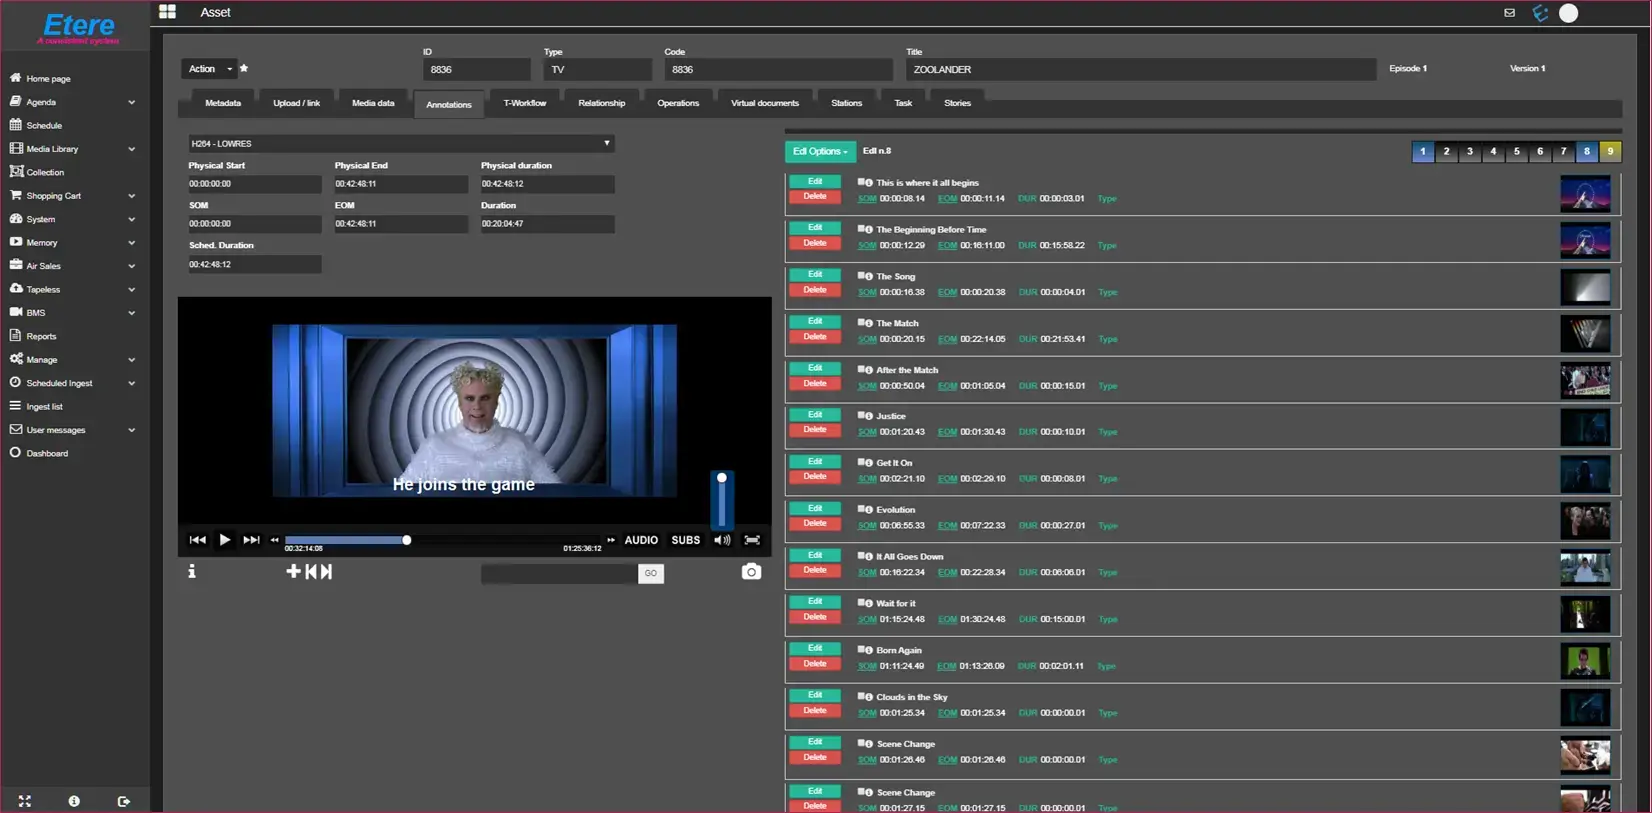
Task: Click the video progress slider handle
Action: [407, 540]
